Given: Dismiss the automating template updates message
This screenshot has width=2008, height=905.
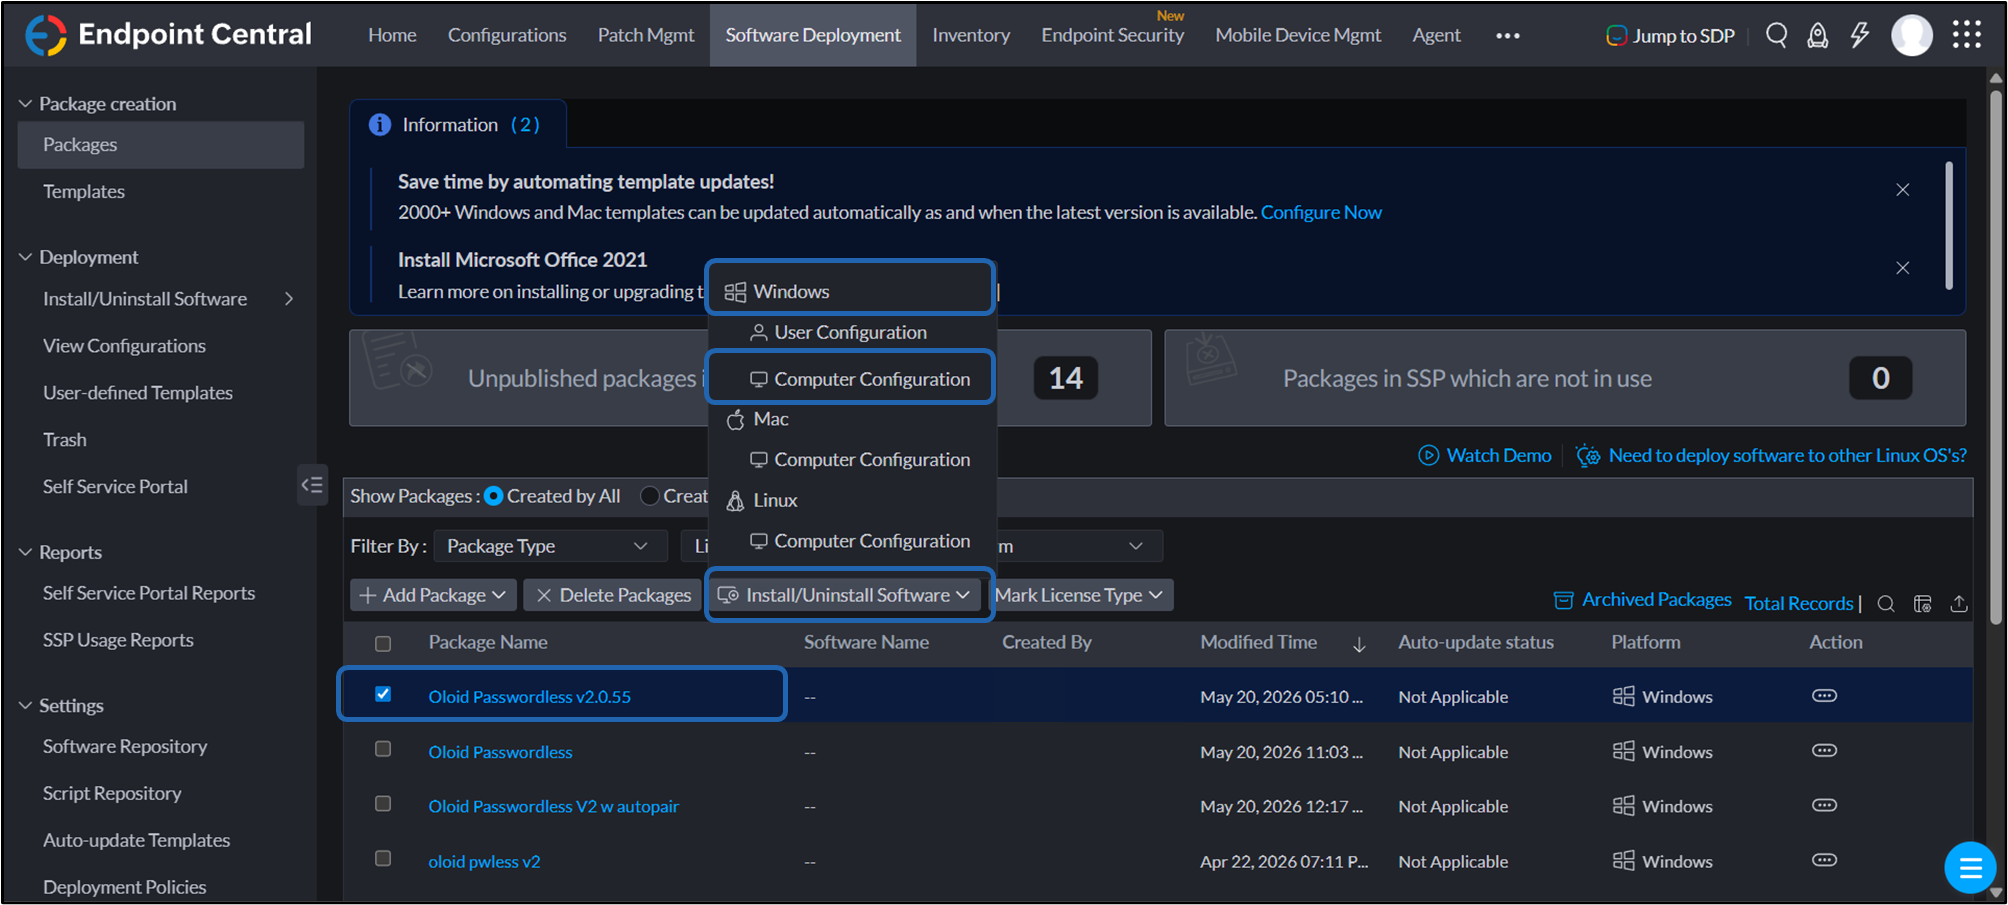Looking at the screenshot, I should (1902, 190).
